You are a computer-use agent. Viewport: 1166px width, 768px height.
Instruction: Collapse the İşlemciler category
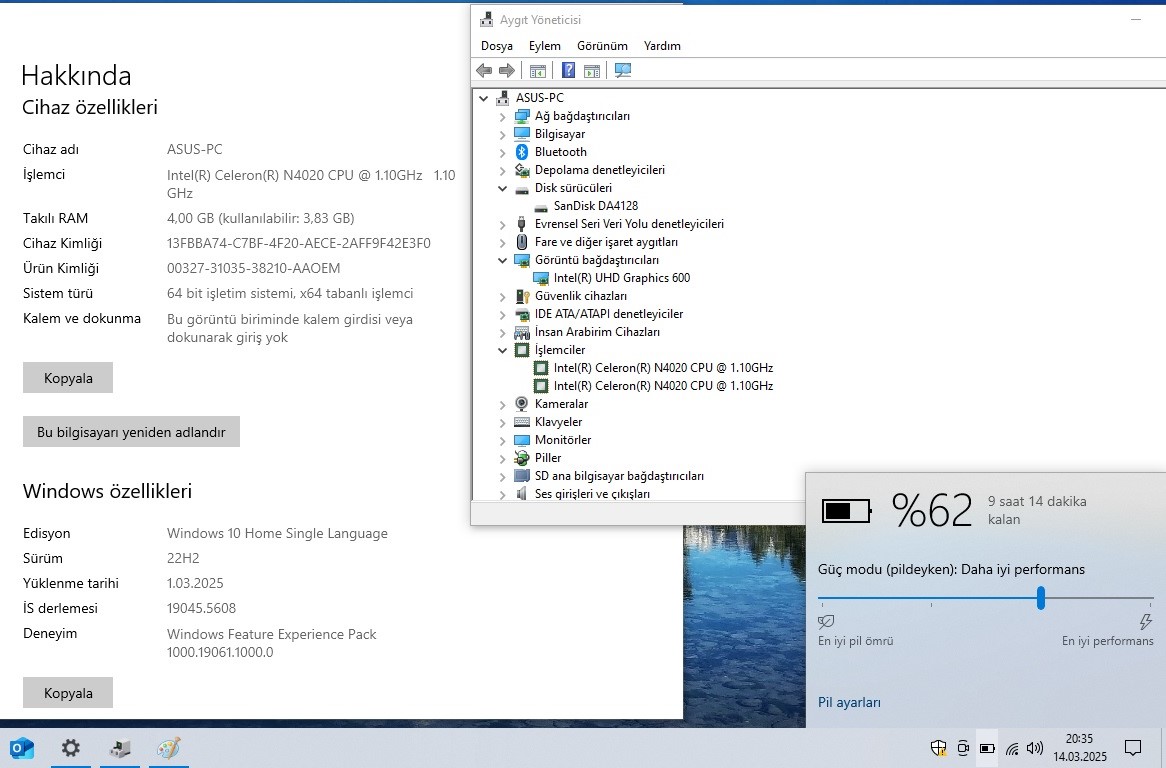coord(503,350)
